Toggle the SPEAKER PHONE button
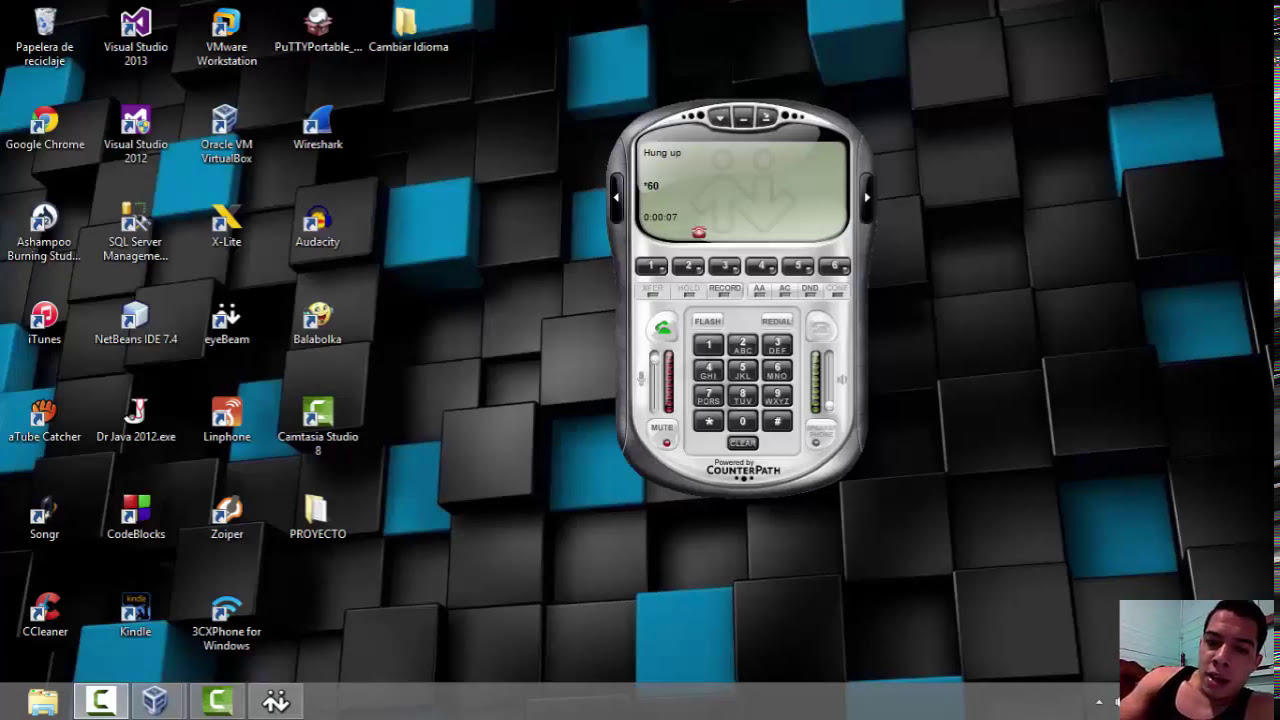 pos(820,435)
